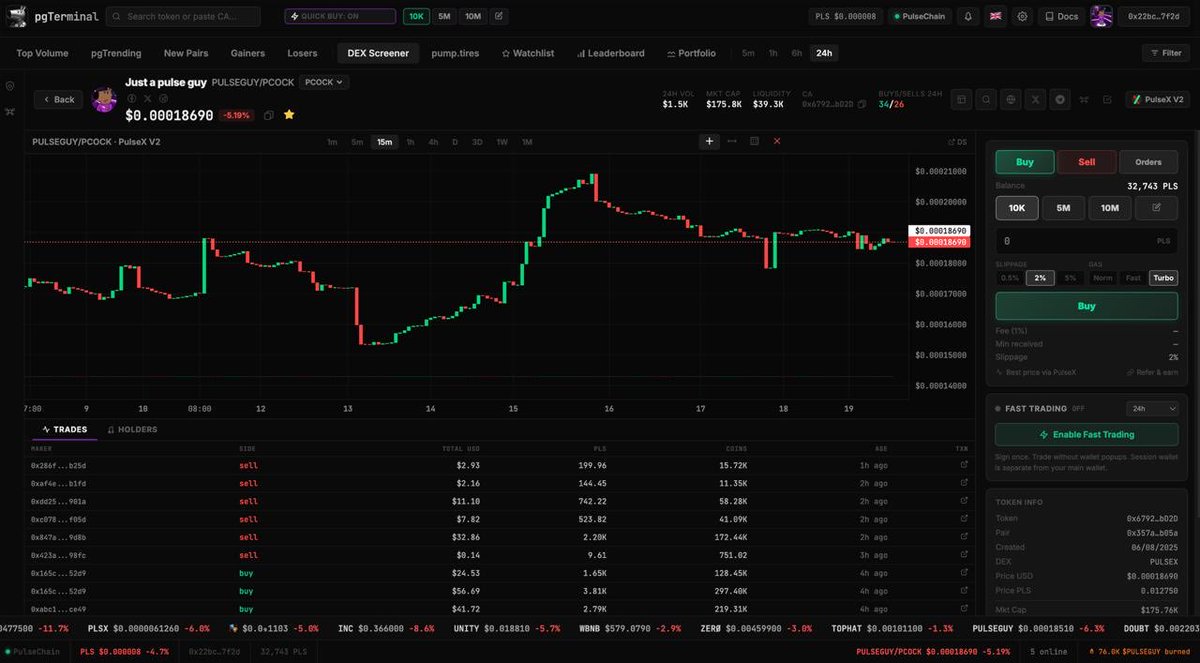Open DS external link above chart
Image resolution: width=1200 pixels, height=663 pixels.
957,142
